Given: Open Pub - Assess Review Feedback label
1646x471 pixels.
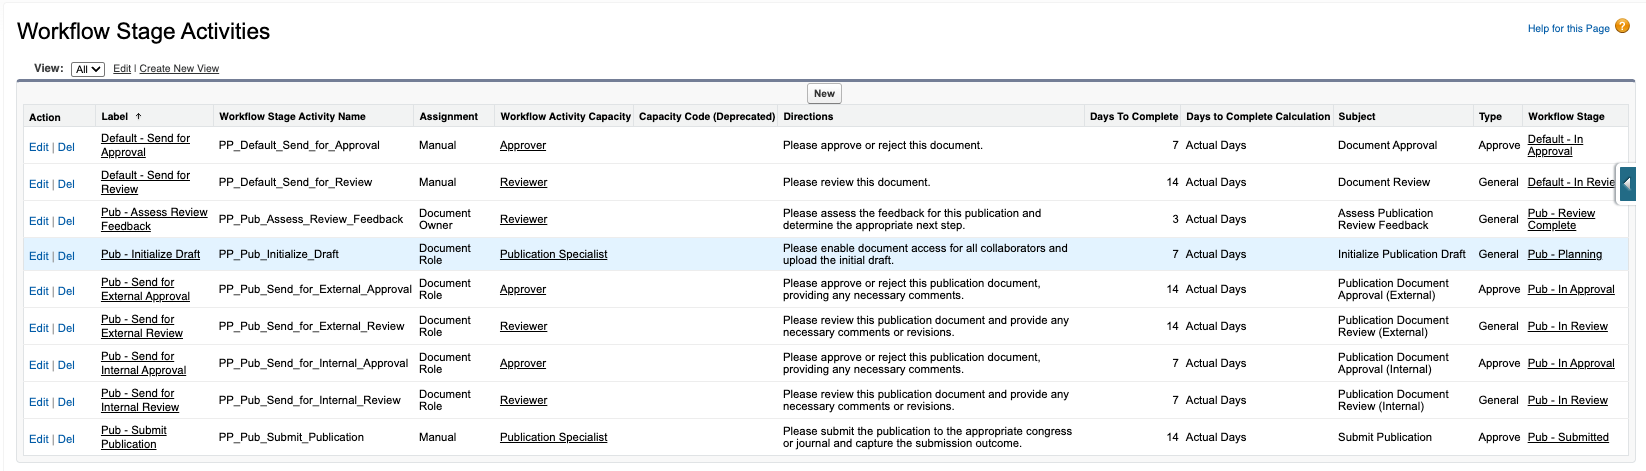Looking at the screenshot, I should (x=154, y=219).
